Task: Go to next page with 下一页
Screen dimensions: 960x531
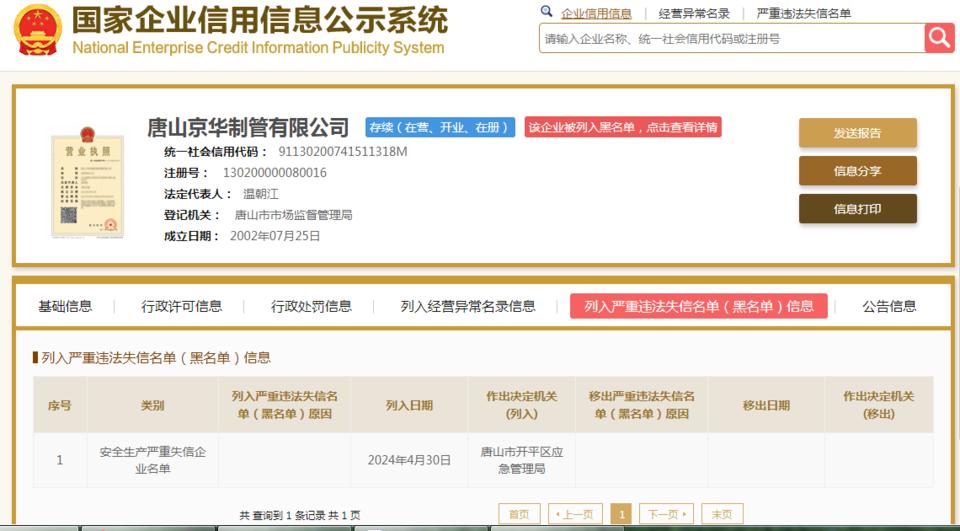Action: click(x=665, y=514)
